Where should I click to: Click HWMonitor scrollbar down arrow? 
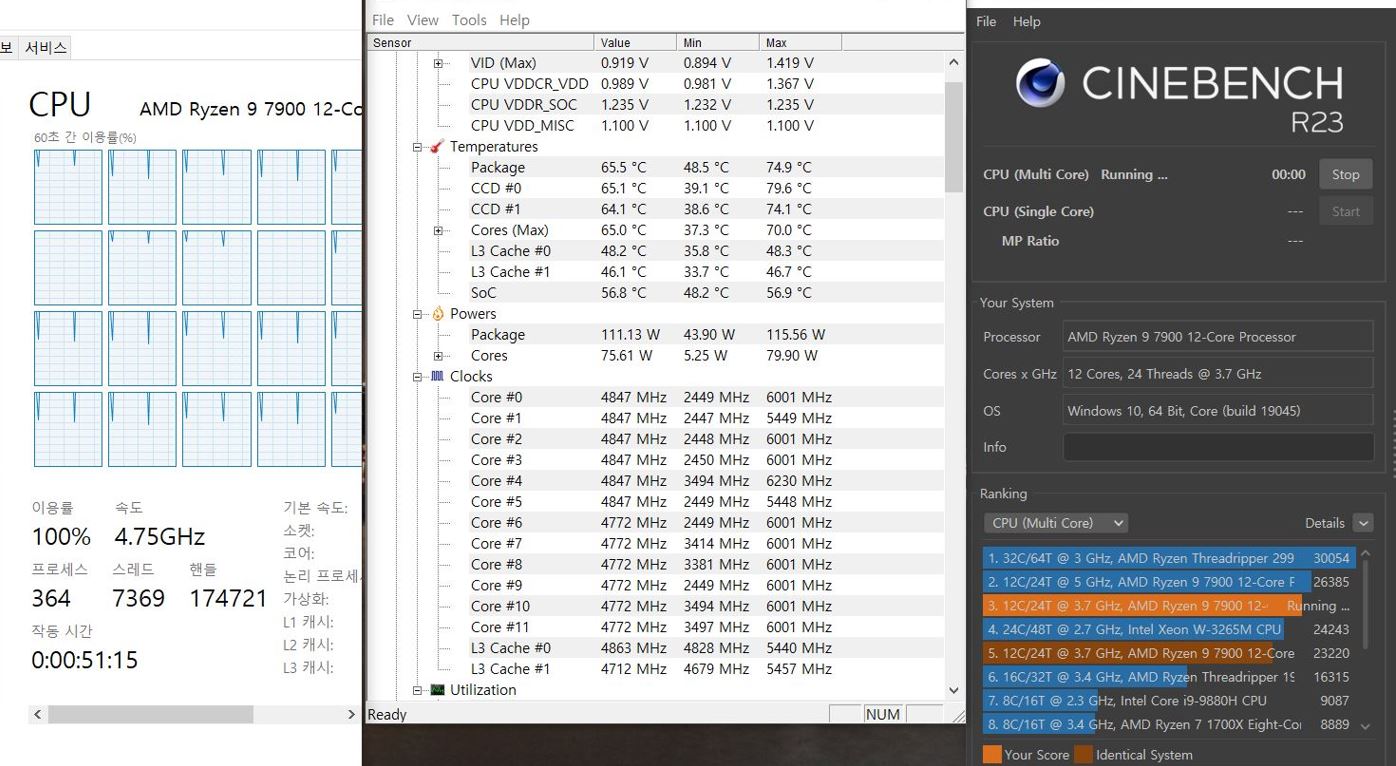tap(953, 690)
